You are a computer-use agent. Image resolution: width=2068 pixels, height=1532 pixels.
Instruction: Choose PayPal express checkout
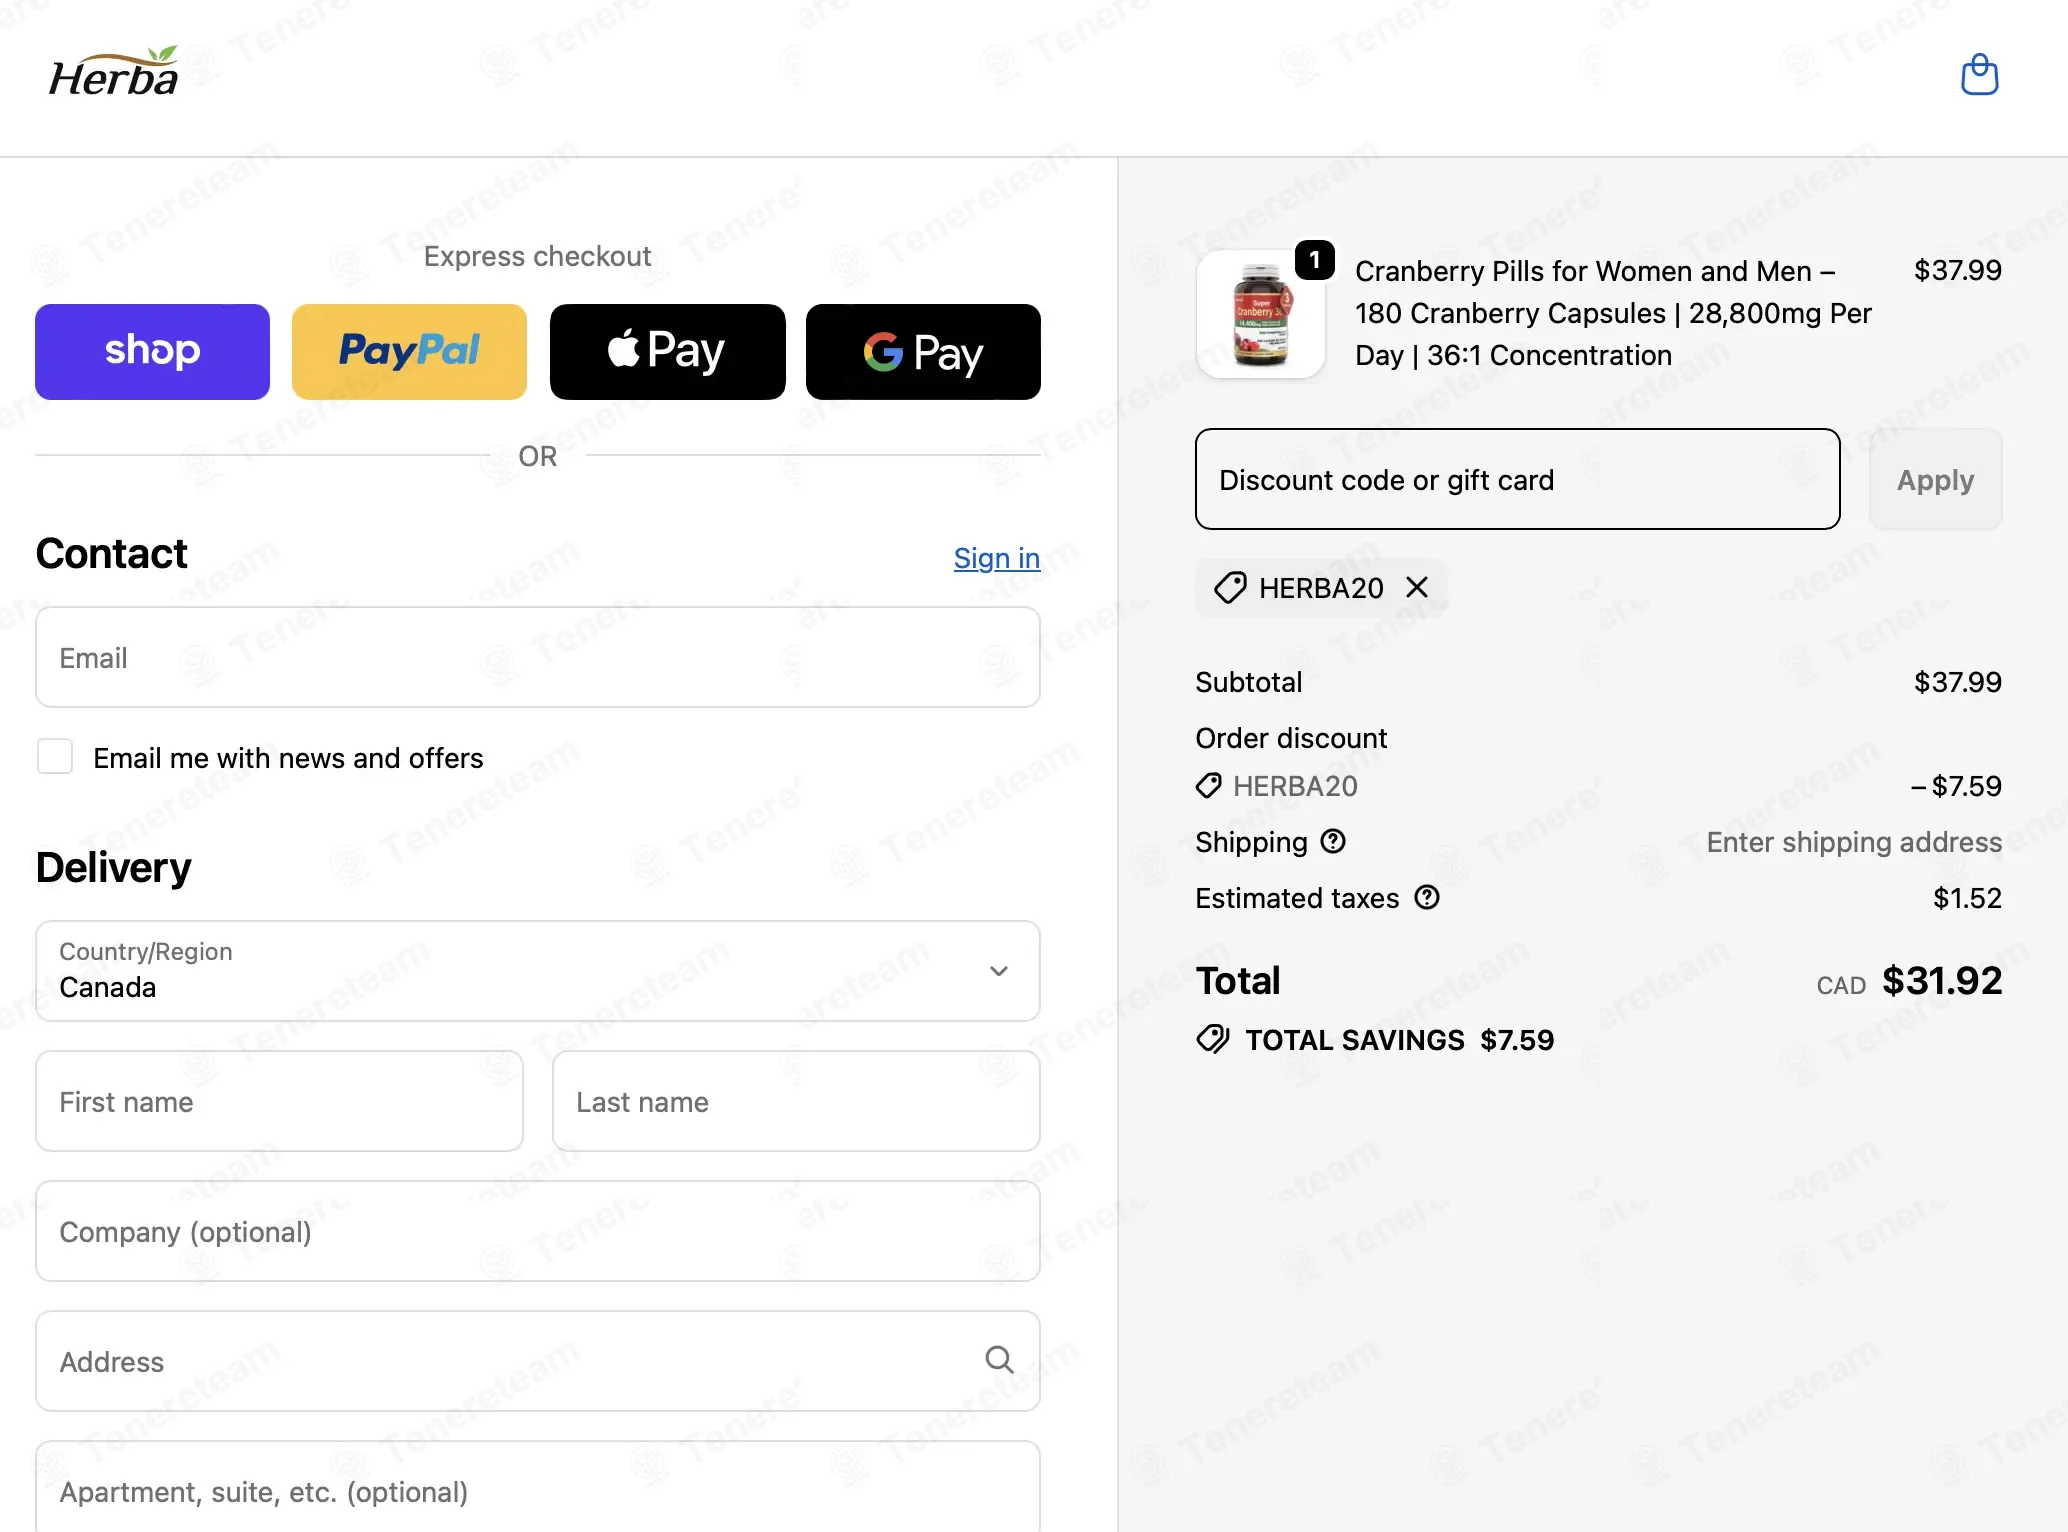pos(409,352)
